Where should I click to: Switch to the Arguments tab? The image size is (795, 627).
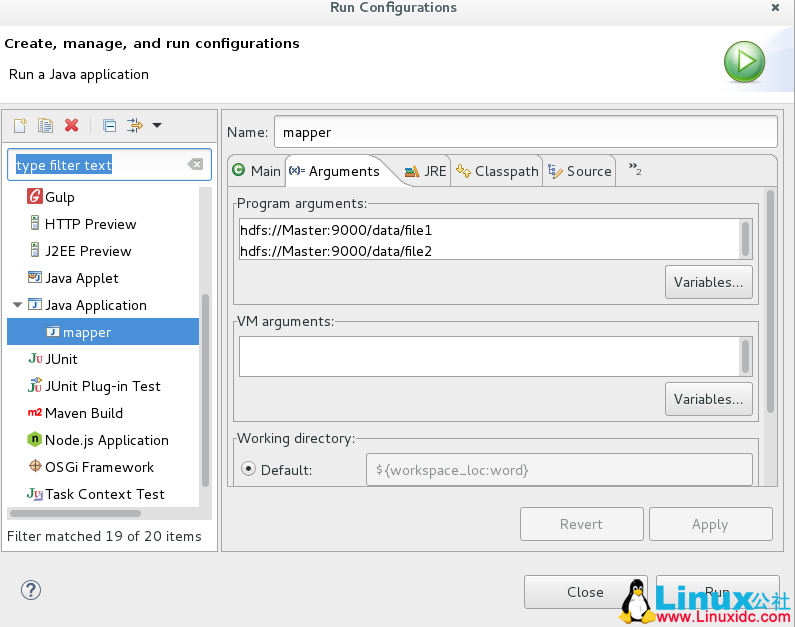(335, 171)
